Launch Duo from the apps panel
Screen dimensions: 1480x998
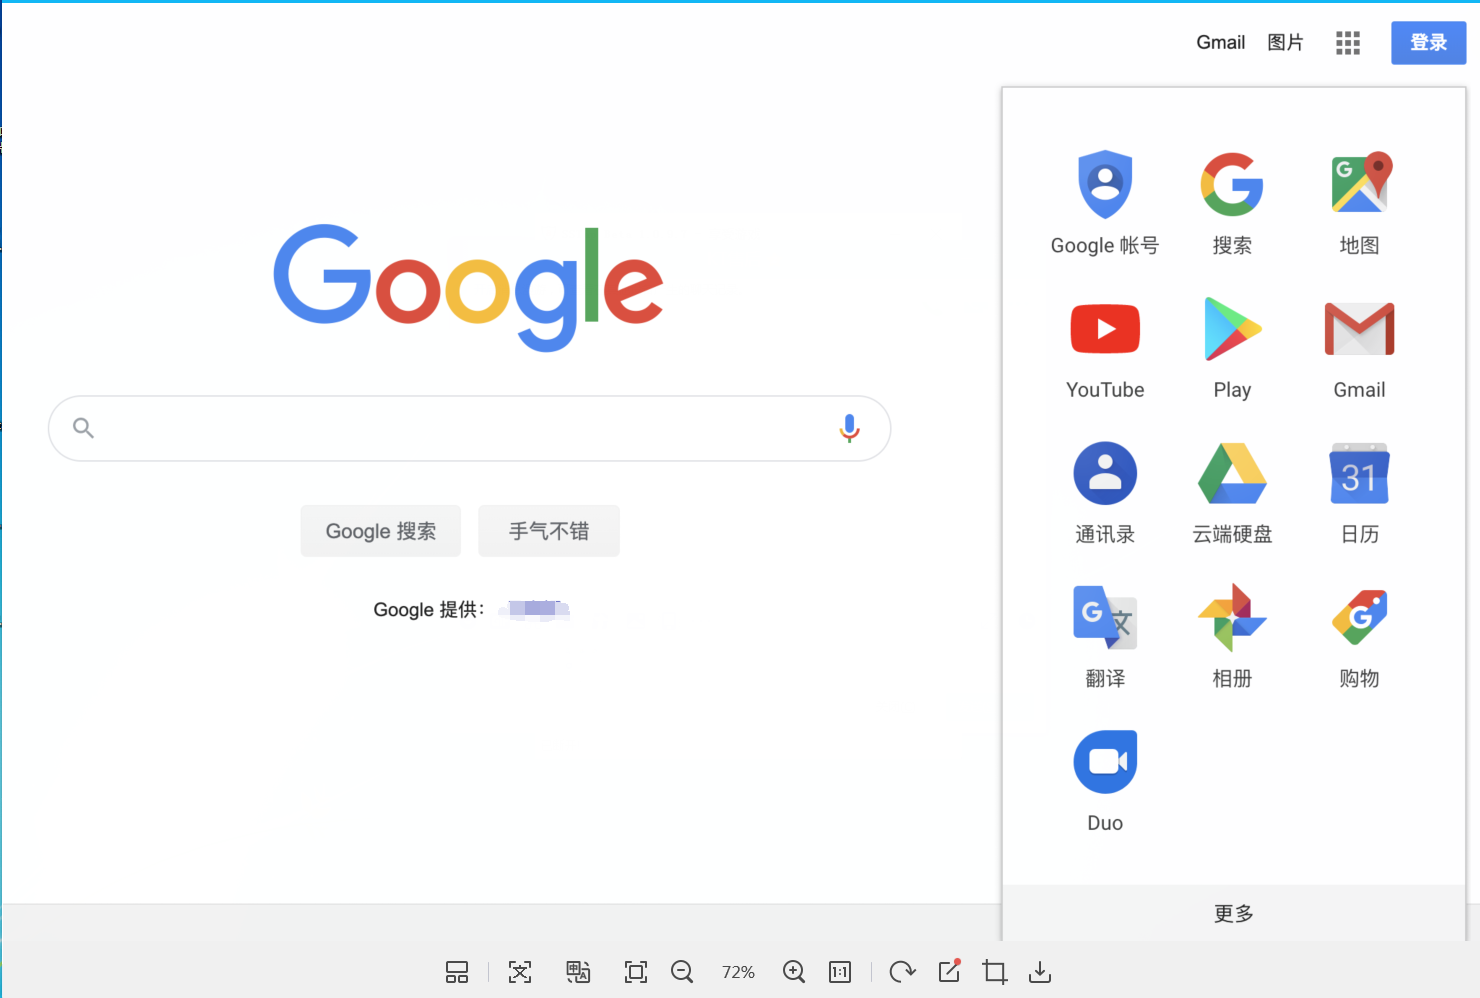tap(1105, 781)
